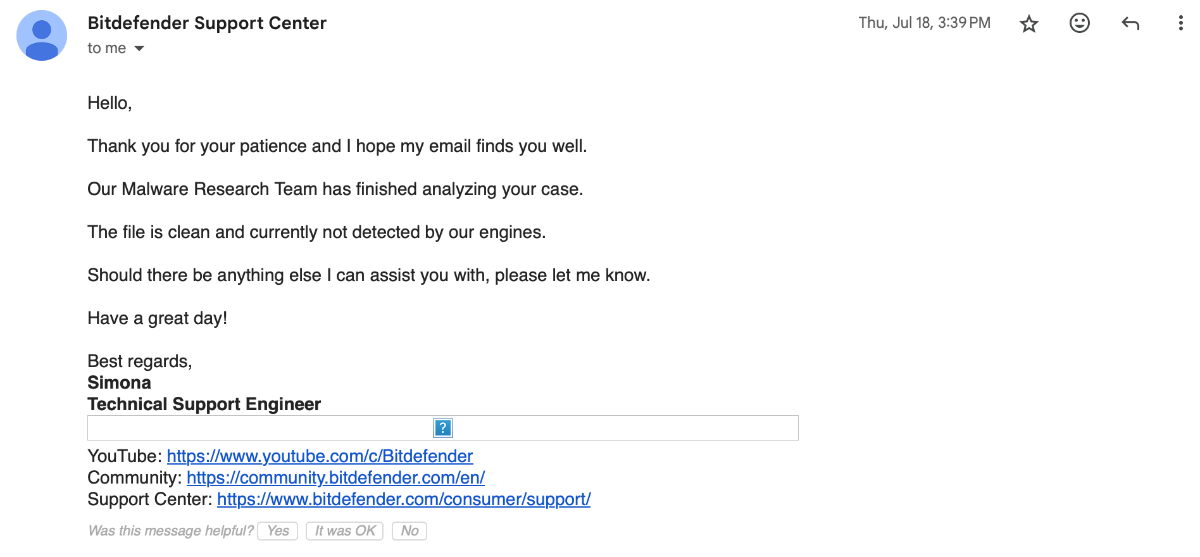Add an emoji reaction to the email
This screenshot has height=557, width=1200.
click(x=1080, y=23)
